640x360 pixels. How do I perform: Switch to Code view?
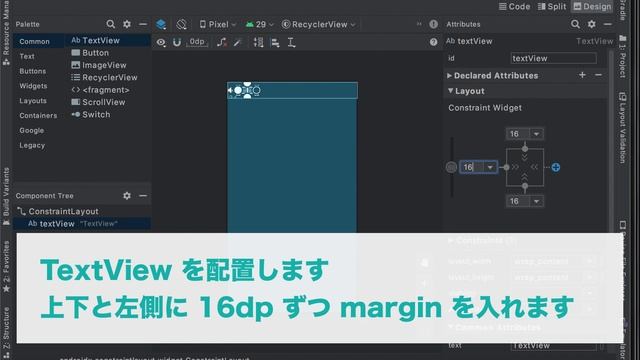click(x=514, y=7)
